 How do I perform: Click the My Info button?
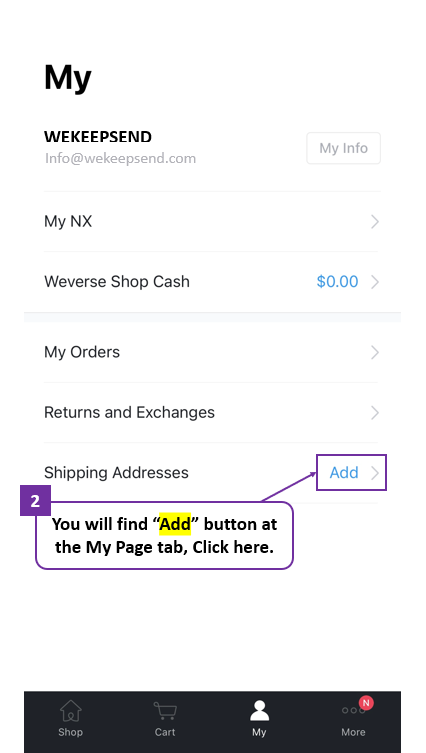343,148
